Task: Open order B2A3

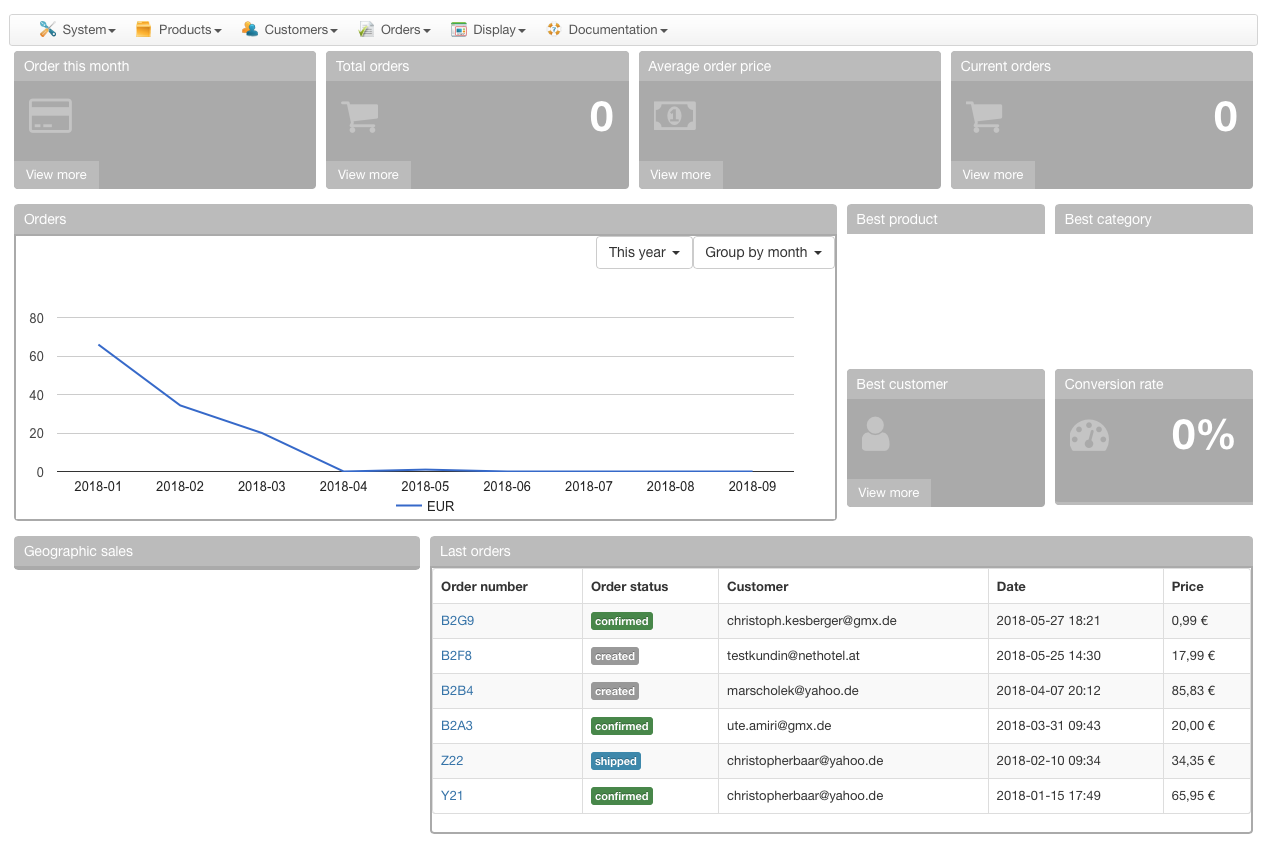Action: [x=457, y=726]
